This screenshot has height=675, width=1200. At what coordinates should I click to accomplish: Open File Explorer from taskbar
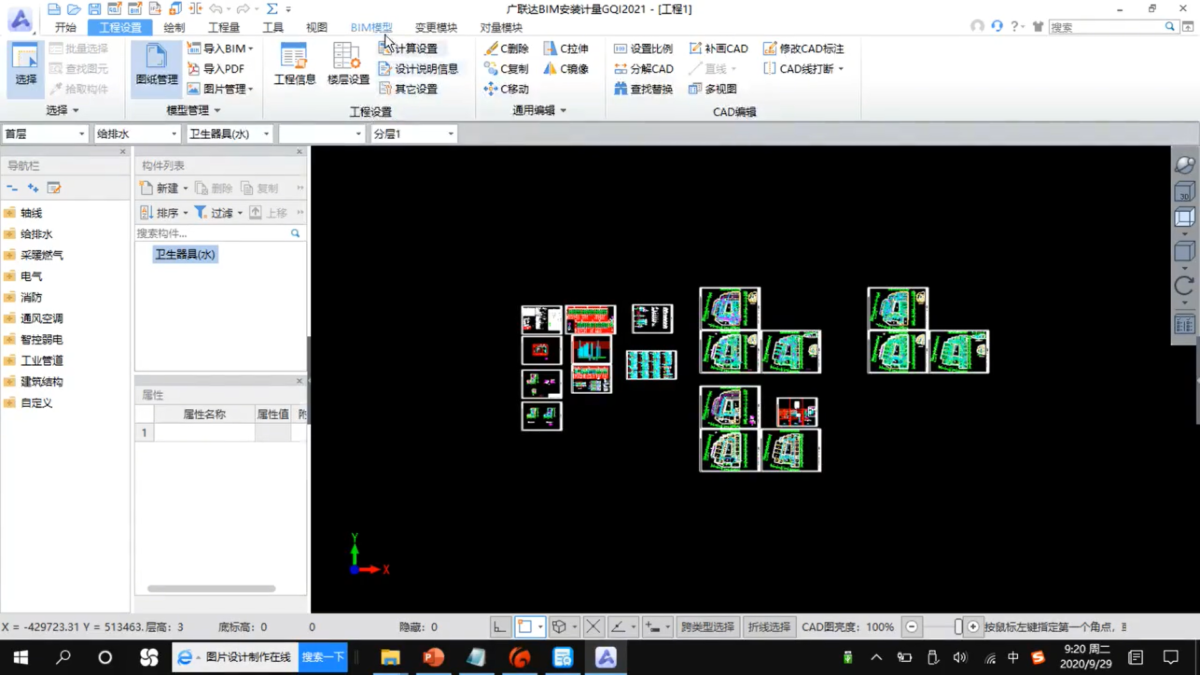[x=390, y=658]
